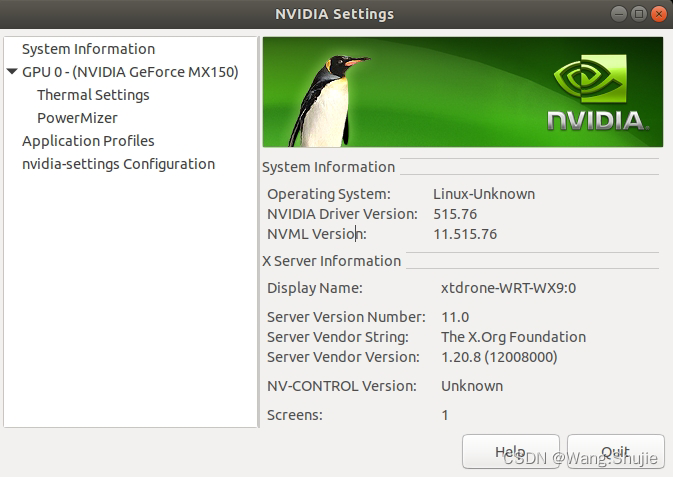Image resolution: width=673 pixels, height=477 pixels.
Task: Click server version number 11.0
Action: click(x=455, y=317)
